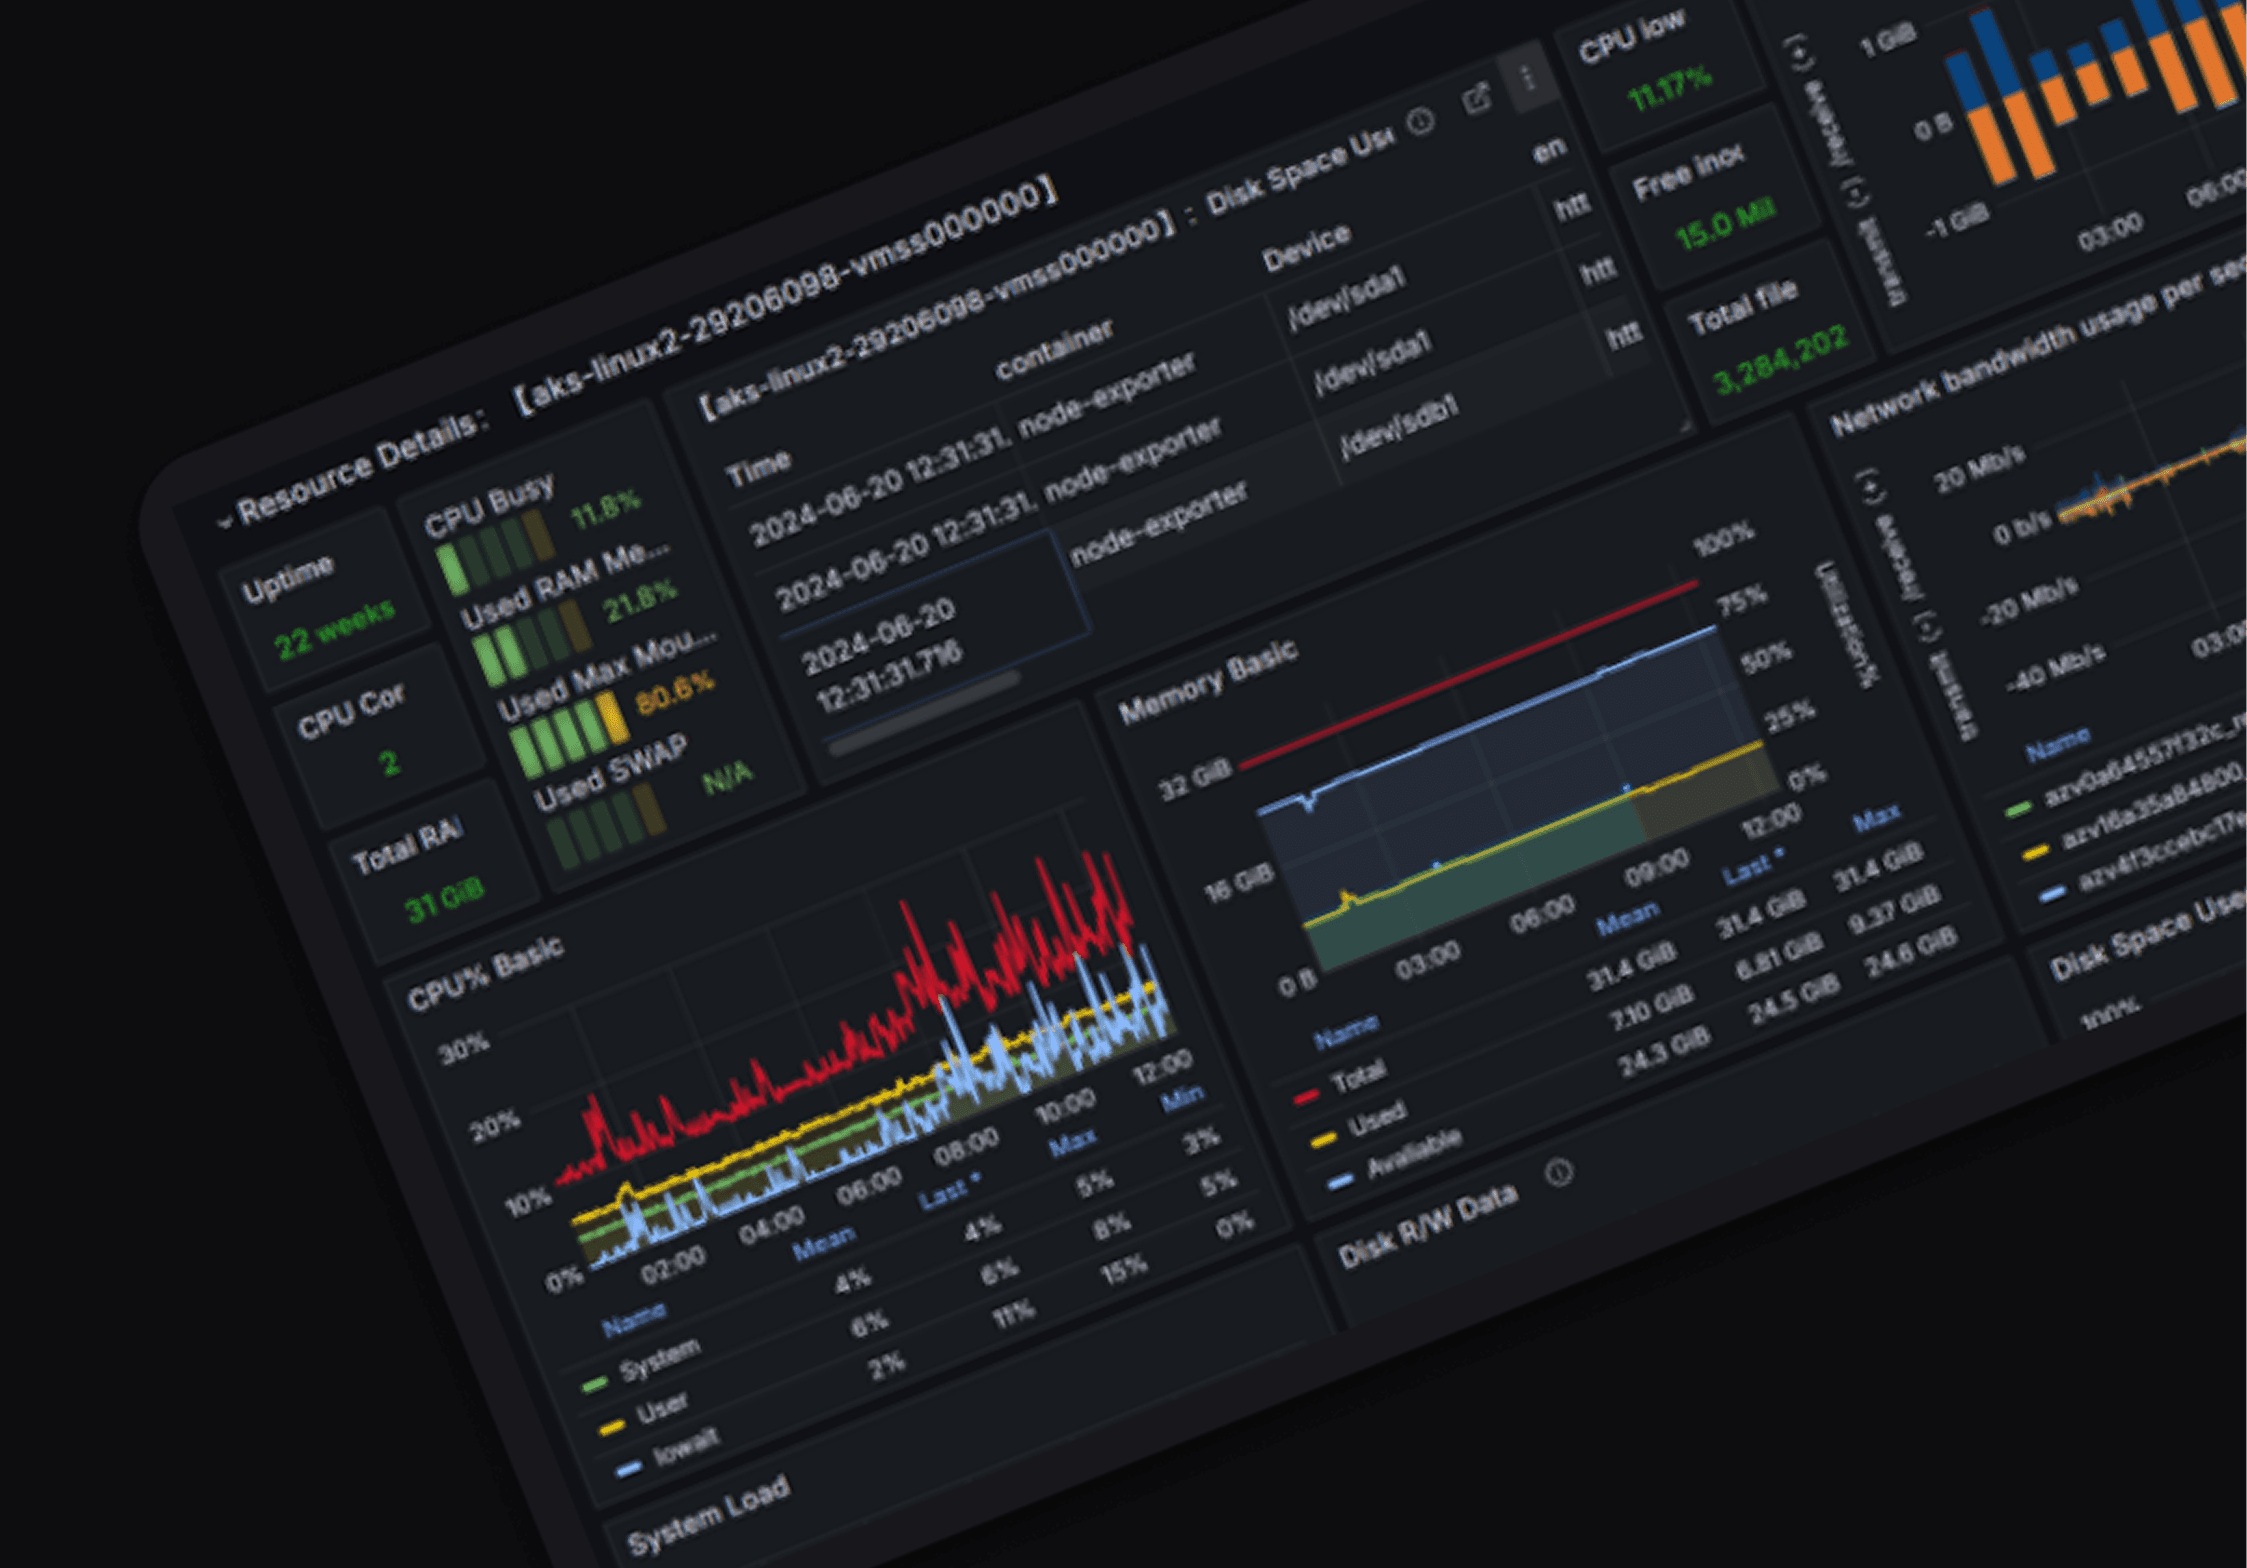Click green swatch of azv0a6455 network series
This screenshot has height=1568, width=2247.
[x=2019, y=808]
